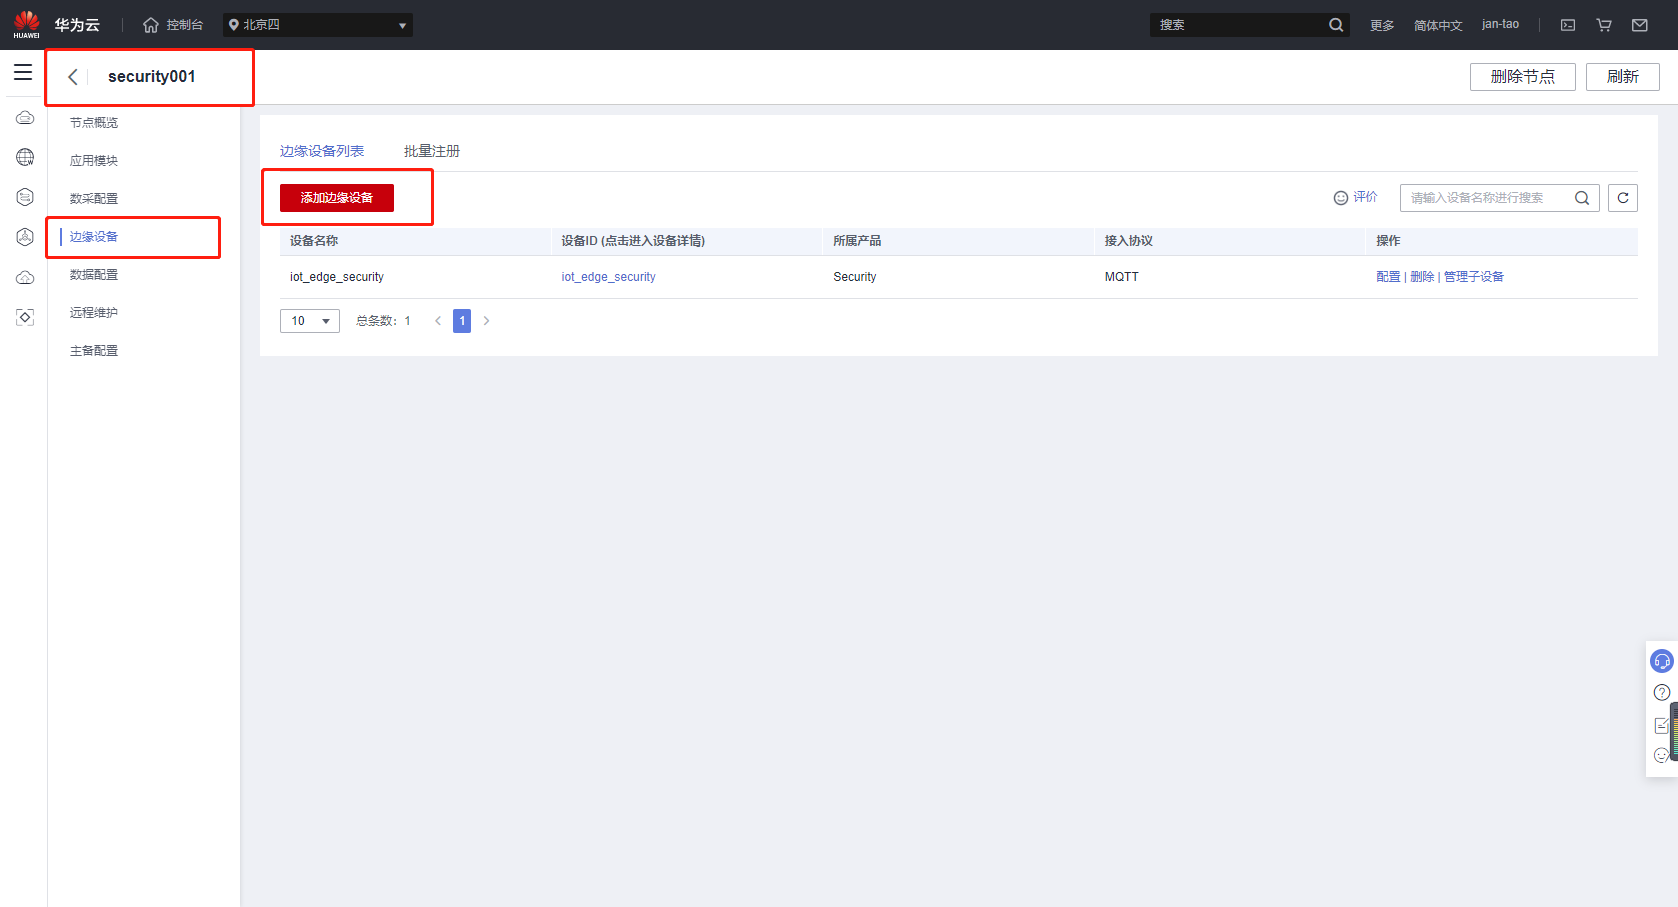Click the back arrow beside security001
This screenshot has height=907, width=1678.
tap(72, 77)
